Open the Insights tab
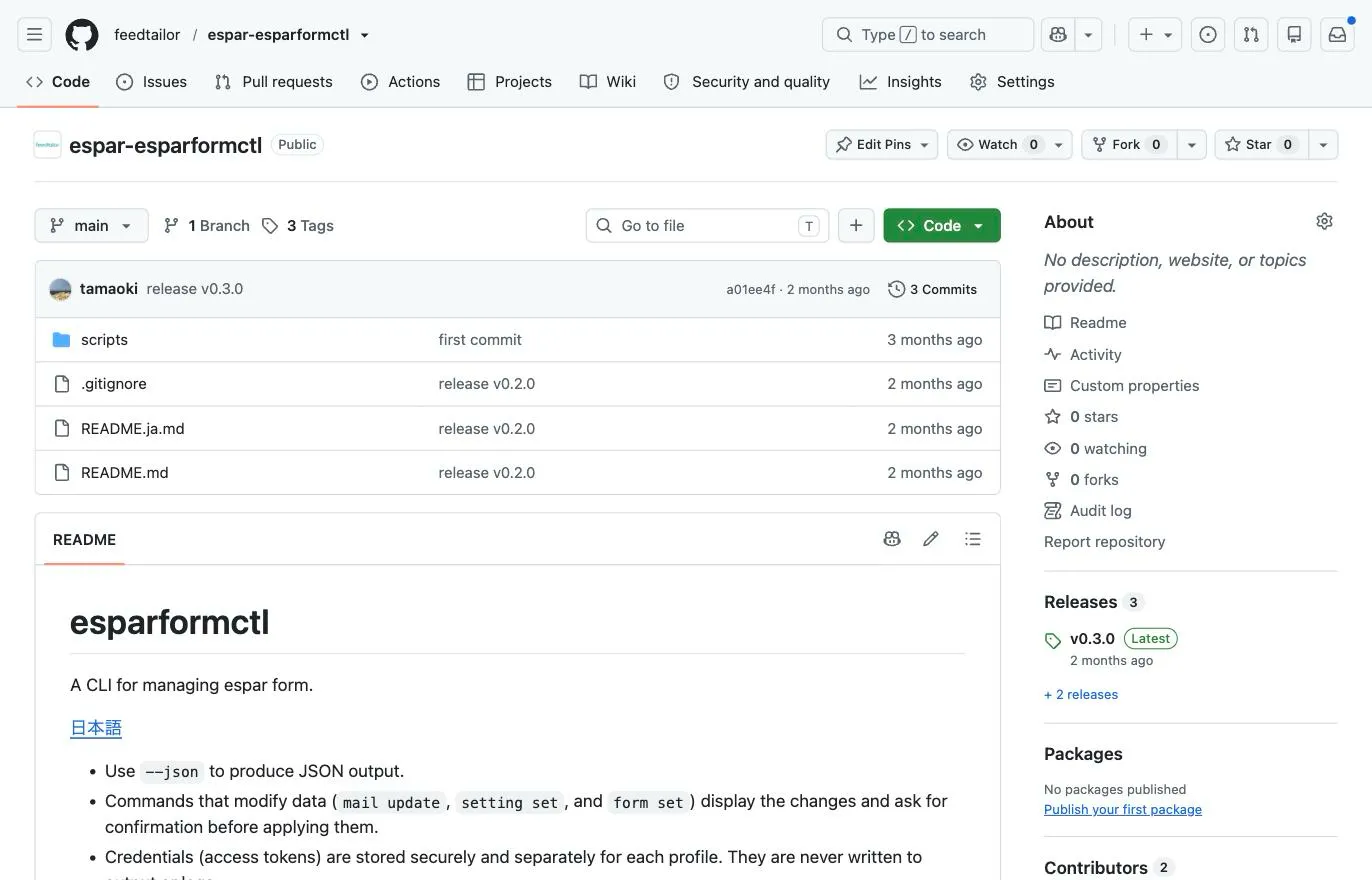Viewport: 1372px width, 880px height. point(900,82)
